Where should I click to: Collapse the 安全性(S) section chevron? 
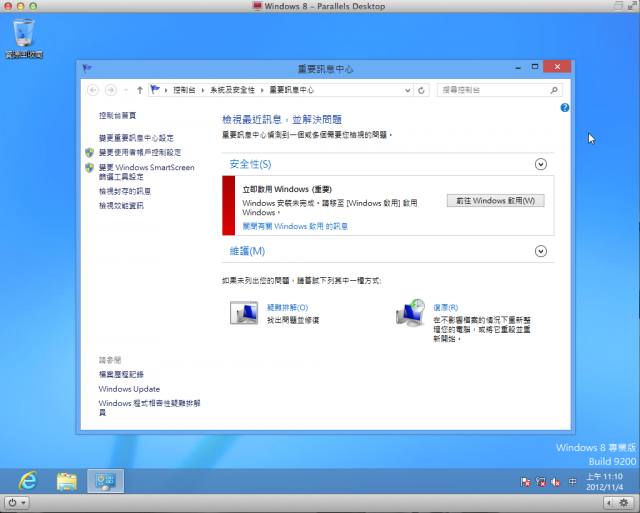(x=541, y=164)
